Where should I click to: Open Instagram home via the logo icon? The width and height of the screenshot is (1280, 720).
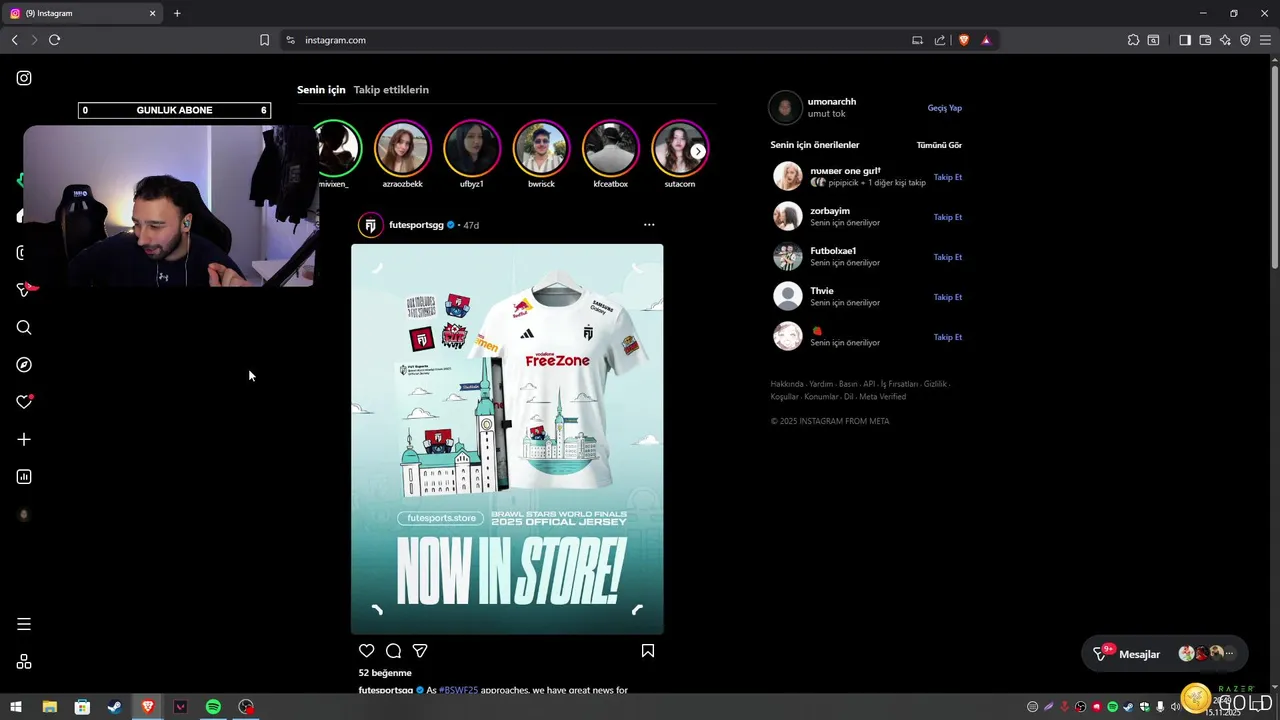coord(24,78)
